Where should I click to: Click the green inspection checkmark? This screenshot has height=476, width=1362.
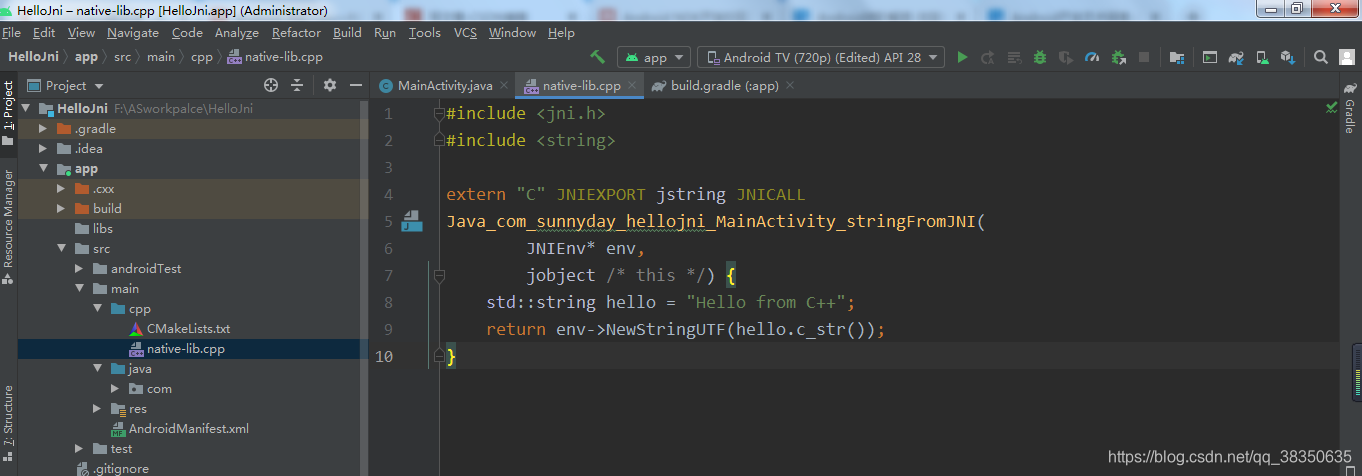click(1331, 106)
